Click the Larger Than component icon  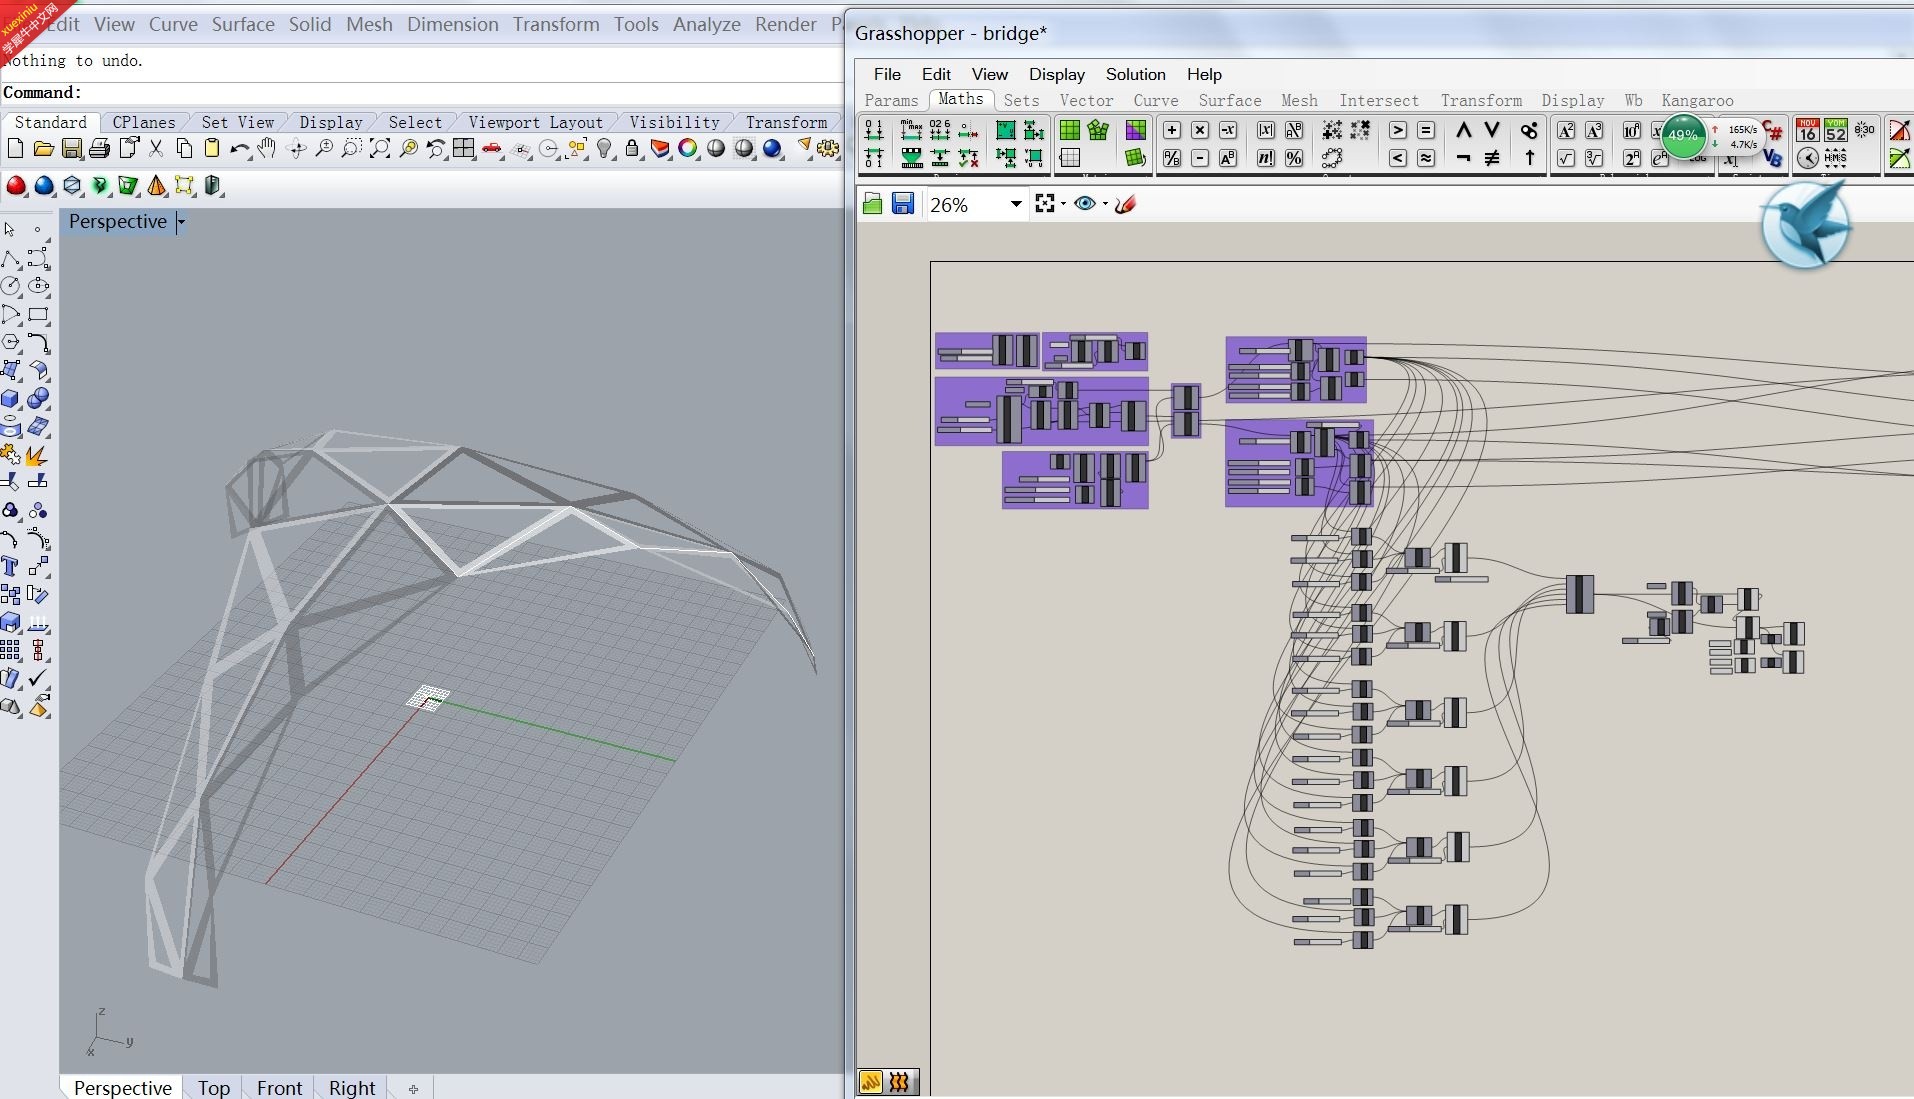(x=1398, y=131)
